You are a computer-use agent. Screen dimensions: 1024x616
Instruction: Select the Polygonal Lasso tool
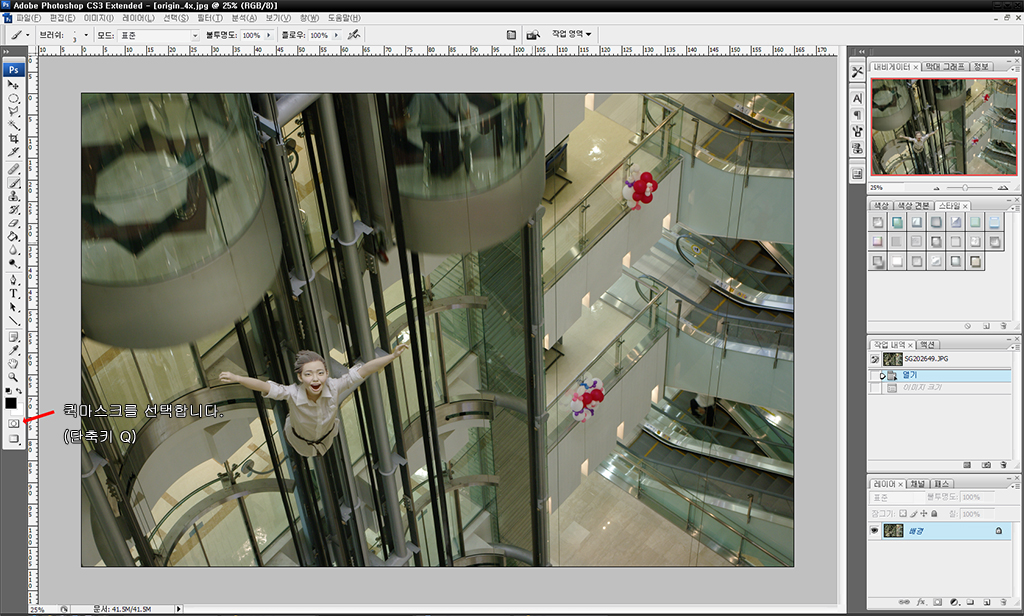tap(13, 112)
